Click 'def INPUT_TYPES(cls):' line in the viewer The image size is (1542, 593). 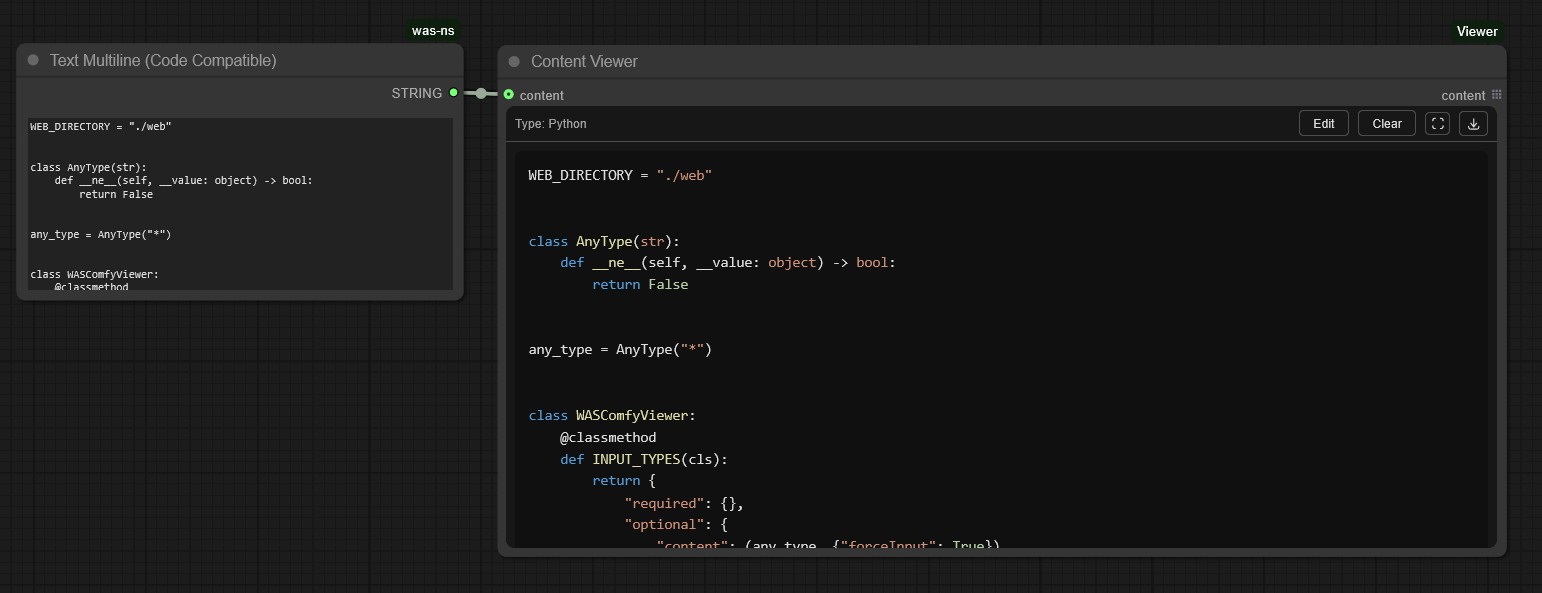[644, 459]
